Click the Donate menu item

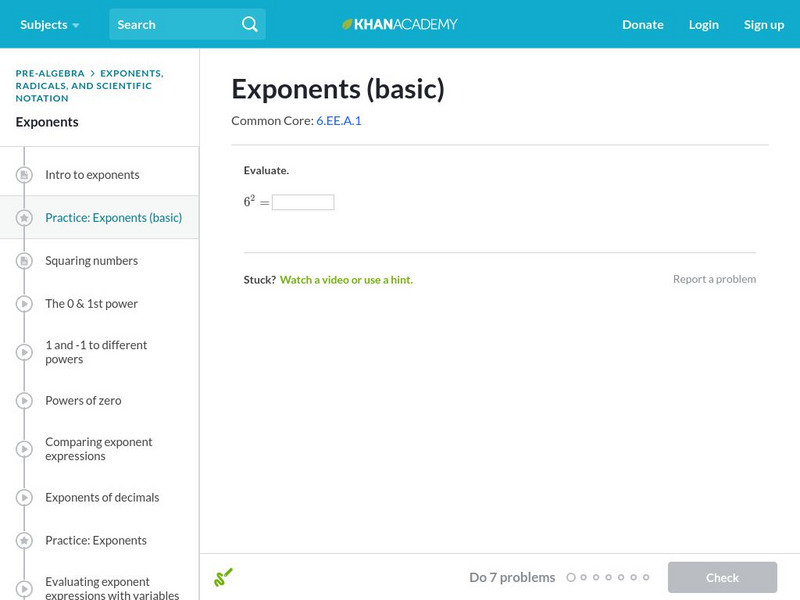click(641, 24)
